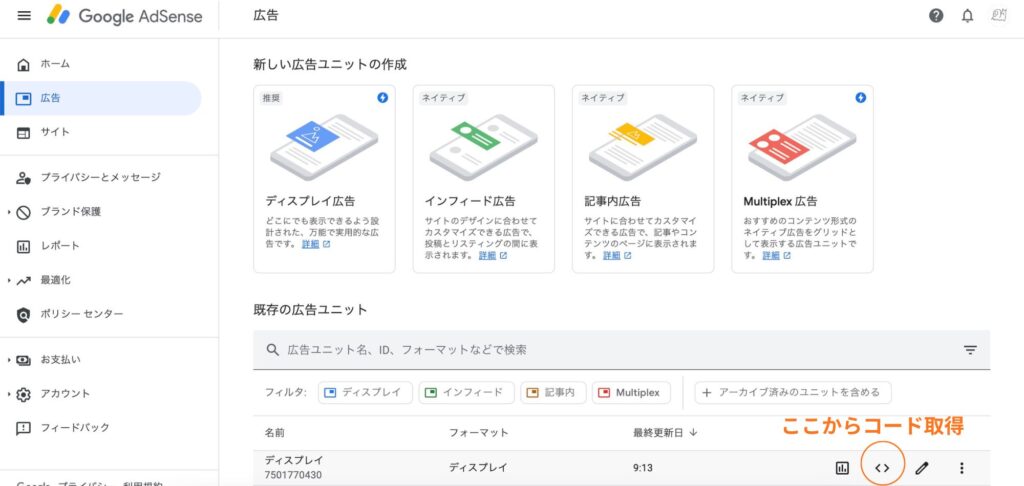
Task: Expand the アカウント sidebar section
Action: [65, 394]
